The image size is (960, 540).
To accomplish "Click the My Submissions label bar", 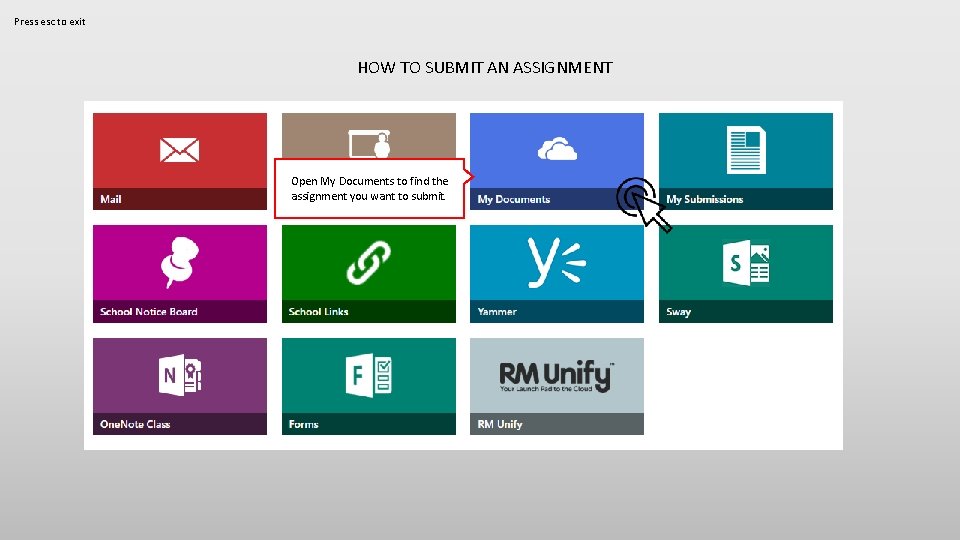I will [746, 199].
